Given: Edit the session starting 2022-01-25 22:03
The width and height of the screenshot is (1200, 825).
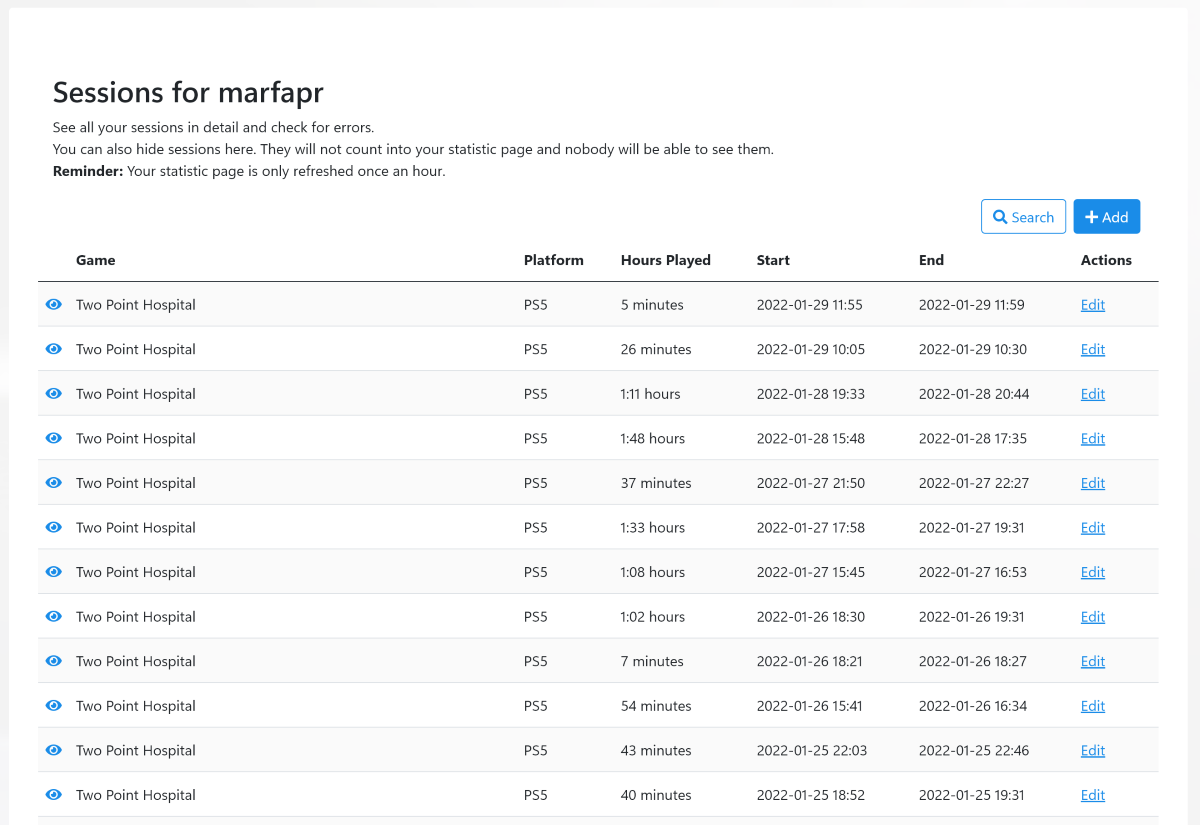Looking at the screenshot, I should (x=1093, y=750).
